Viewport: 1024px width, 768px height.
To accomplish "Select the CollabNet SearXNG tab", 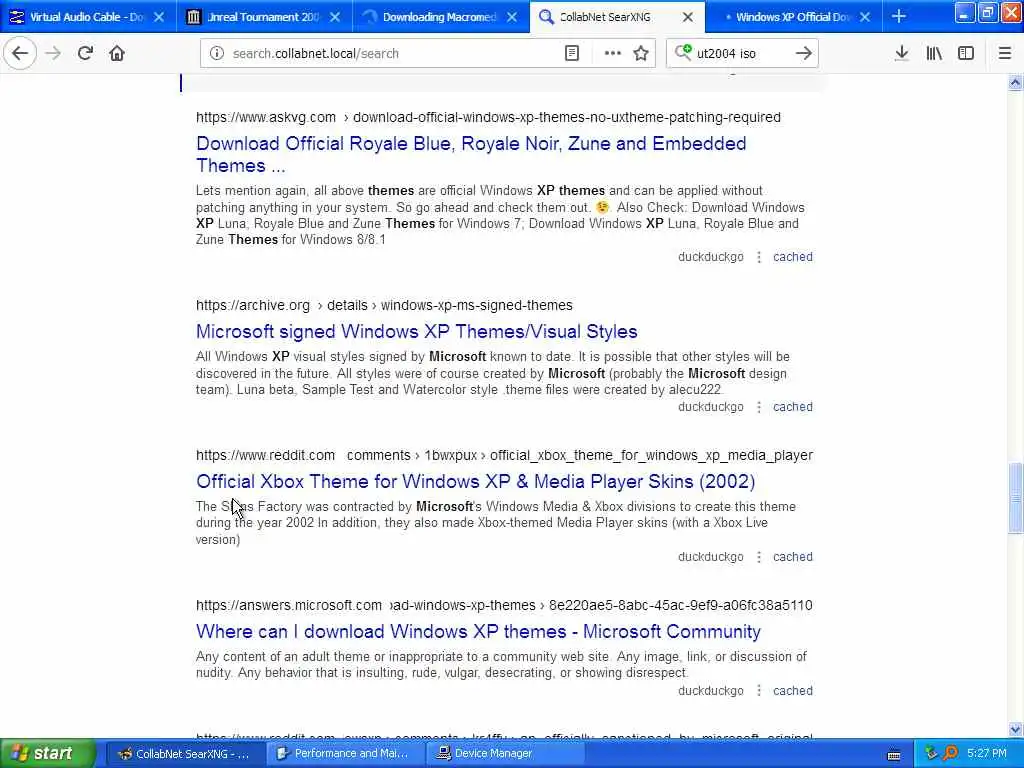I will point(617,17).
